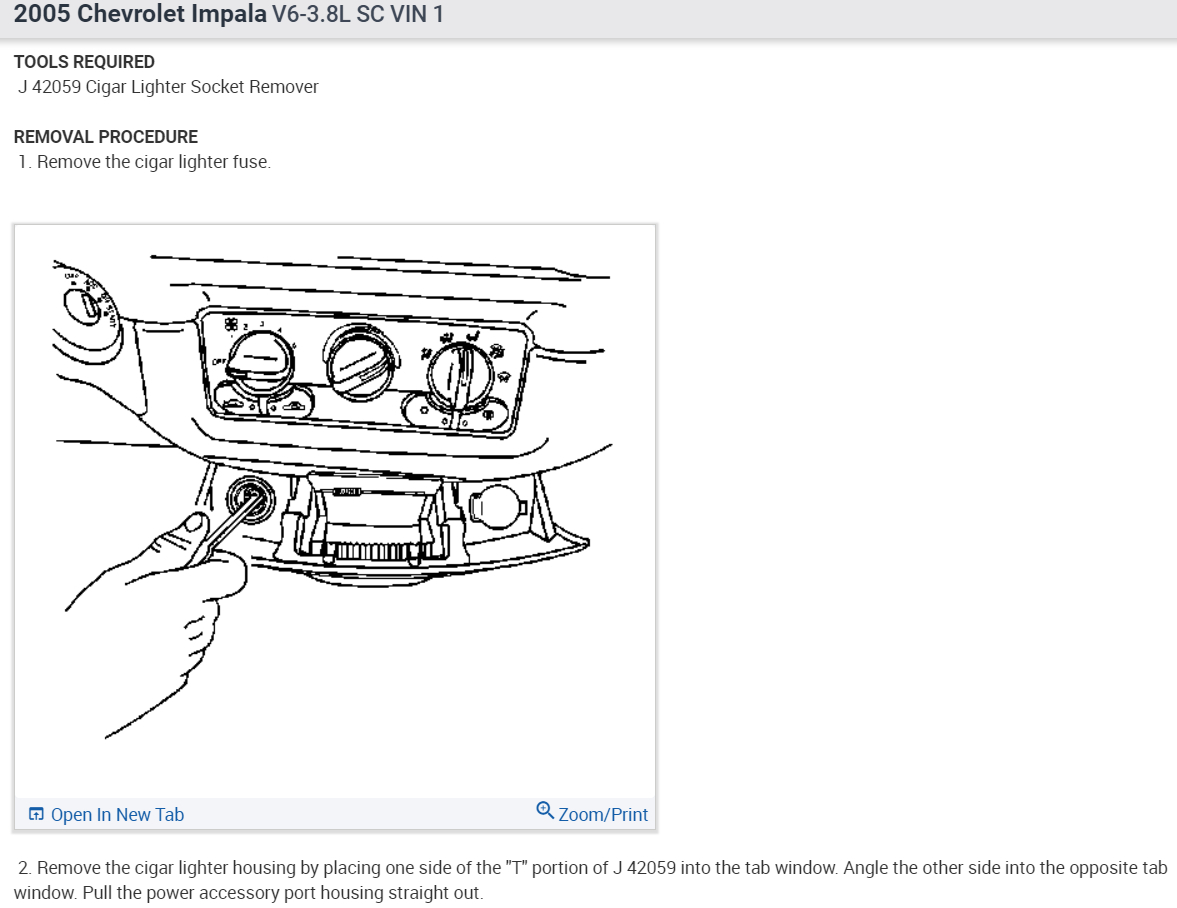Image resolution: width=1177 pixels, height=908 pixels.
Task: Select the REMOVAL PROCEDURE heading
Action: [x=106, y=137]
